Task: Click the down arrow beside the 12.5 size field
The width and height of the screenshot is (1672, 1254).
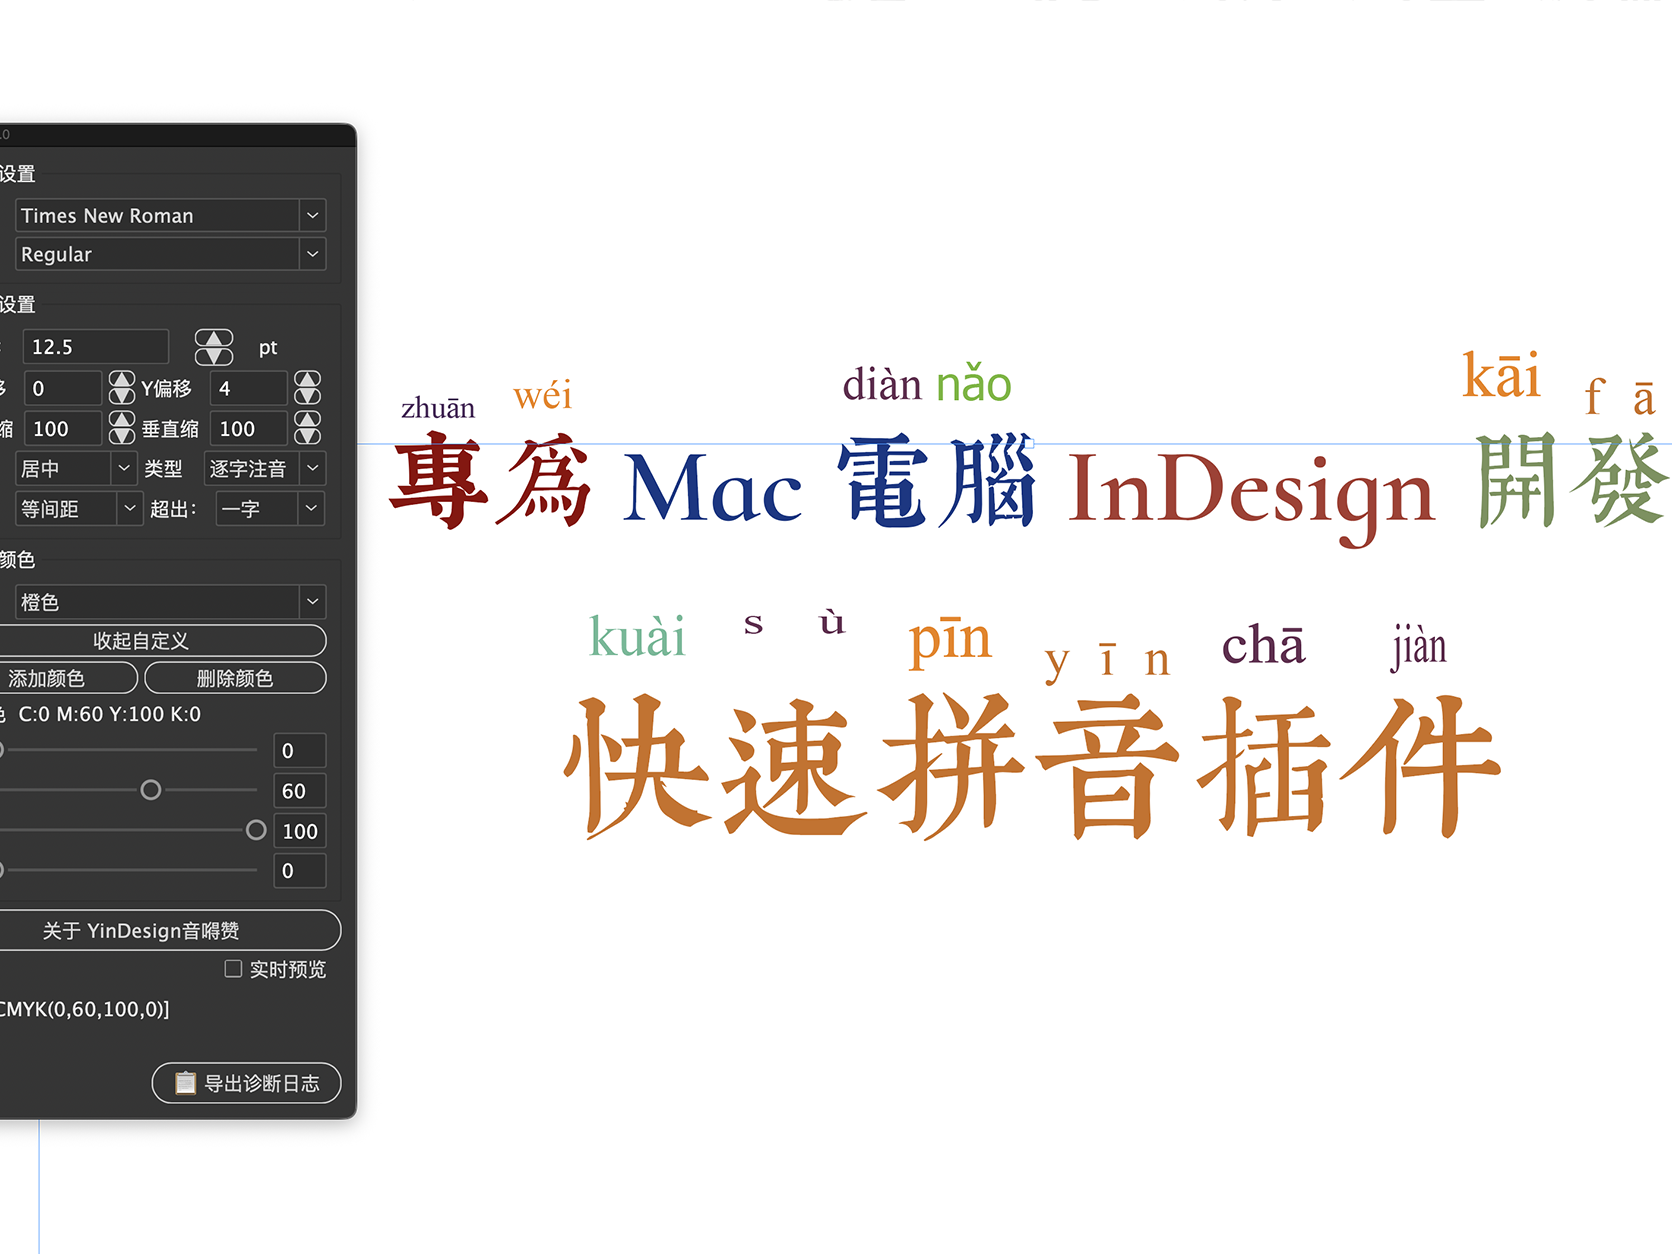Action: click(x=214, y=356)
